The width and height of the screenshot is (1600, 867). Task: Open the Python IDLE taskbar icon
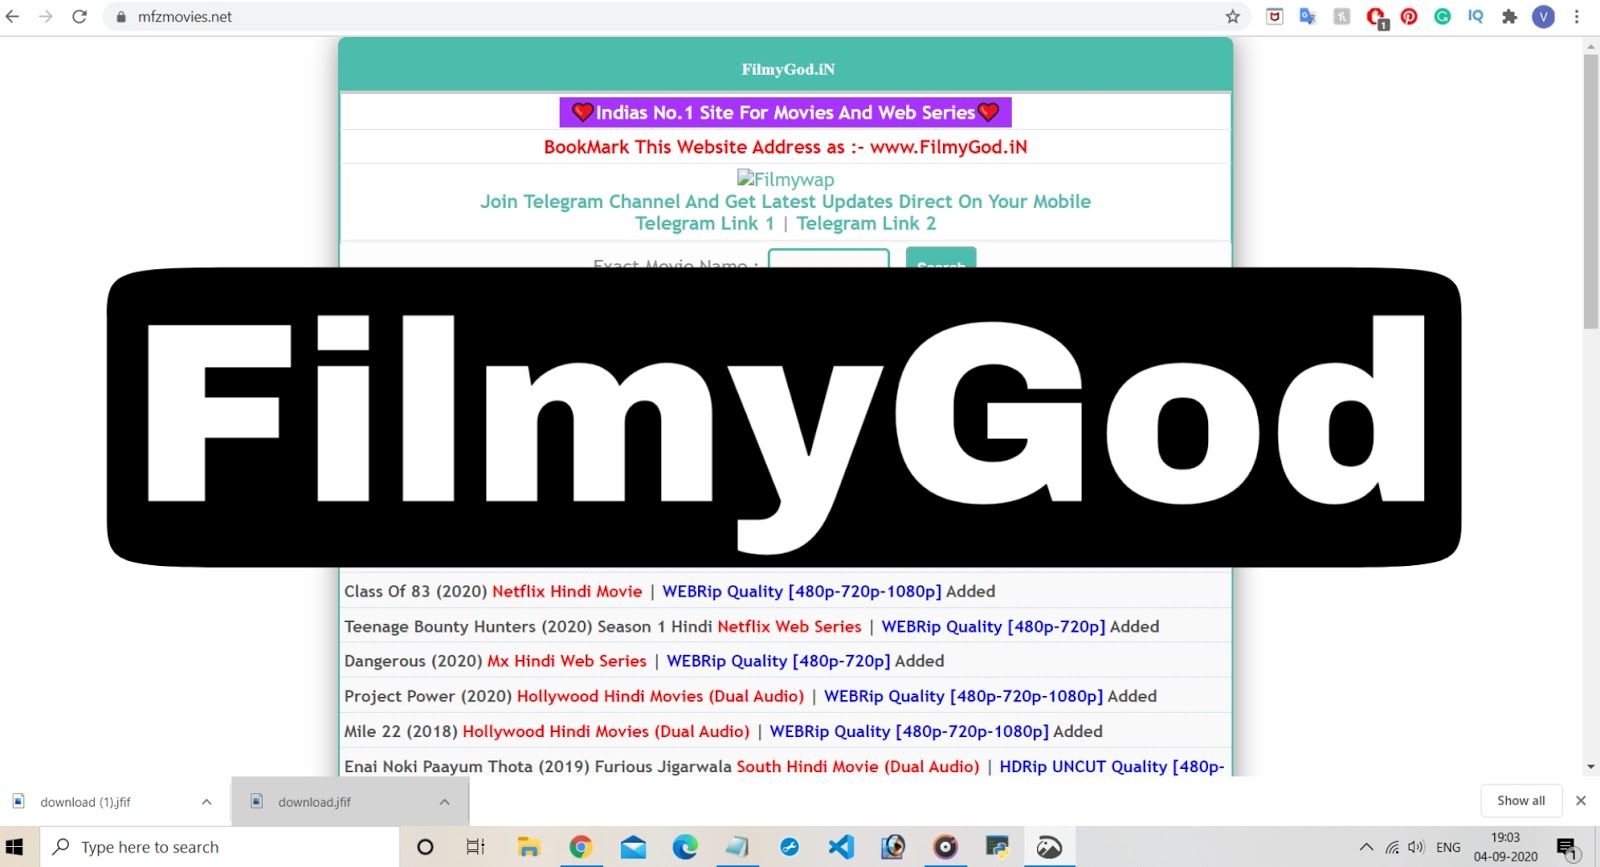click(997, 847)
